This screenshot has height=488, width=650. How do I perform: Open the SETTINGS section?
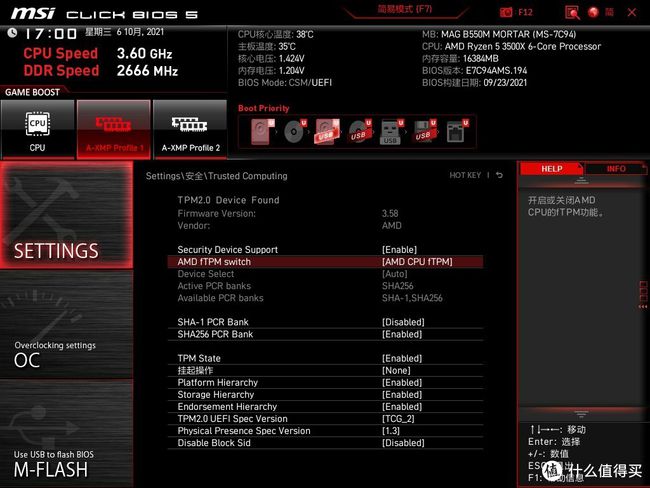point(66,215)
